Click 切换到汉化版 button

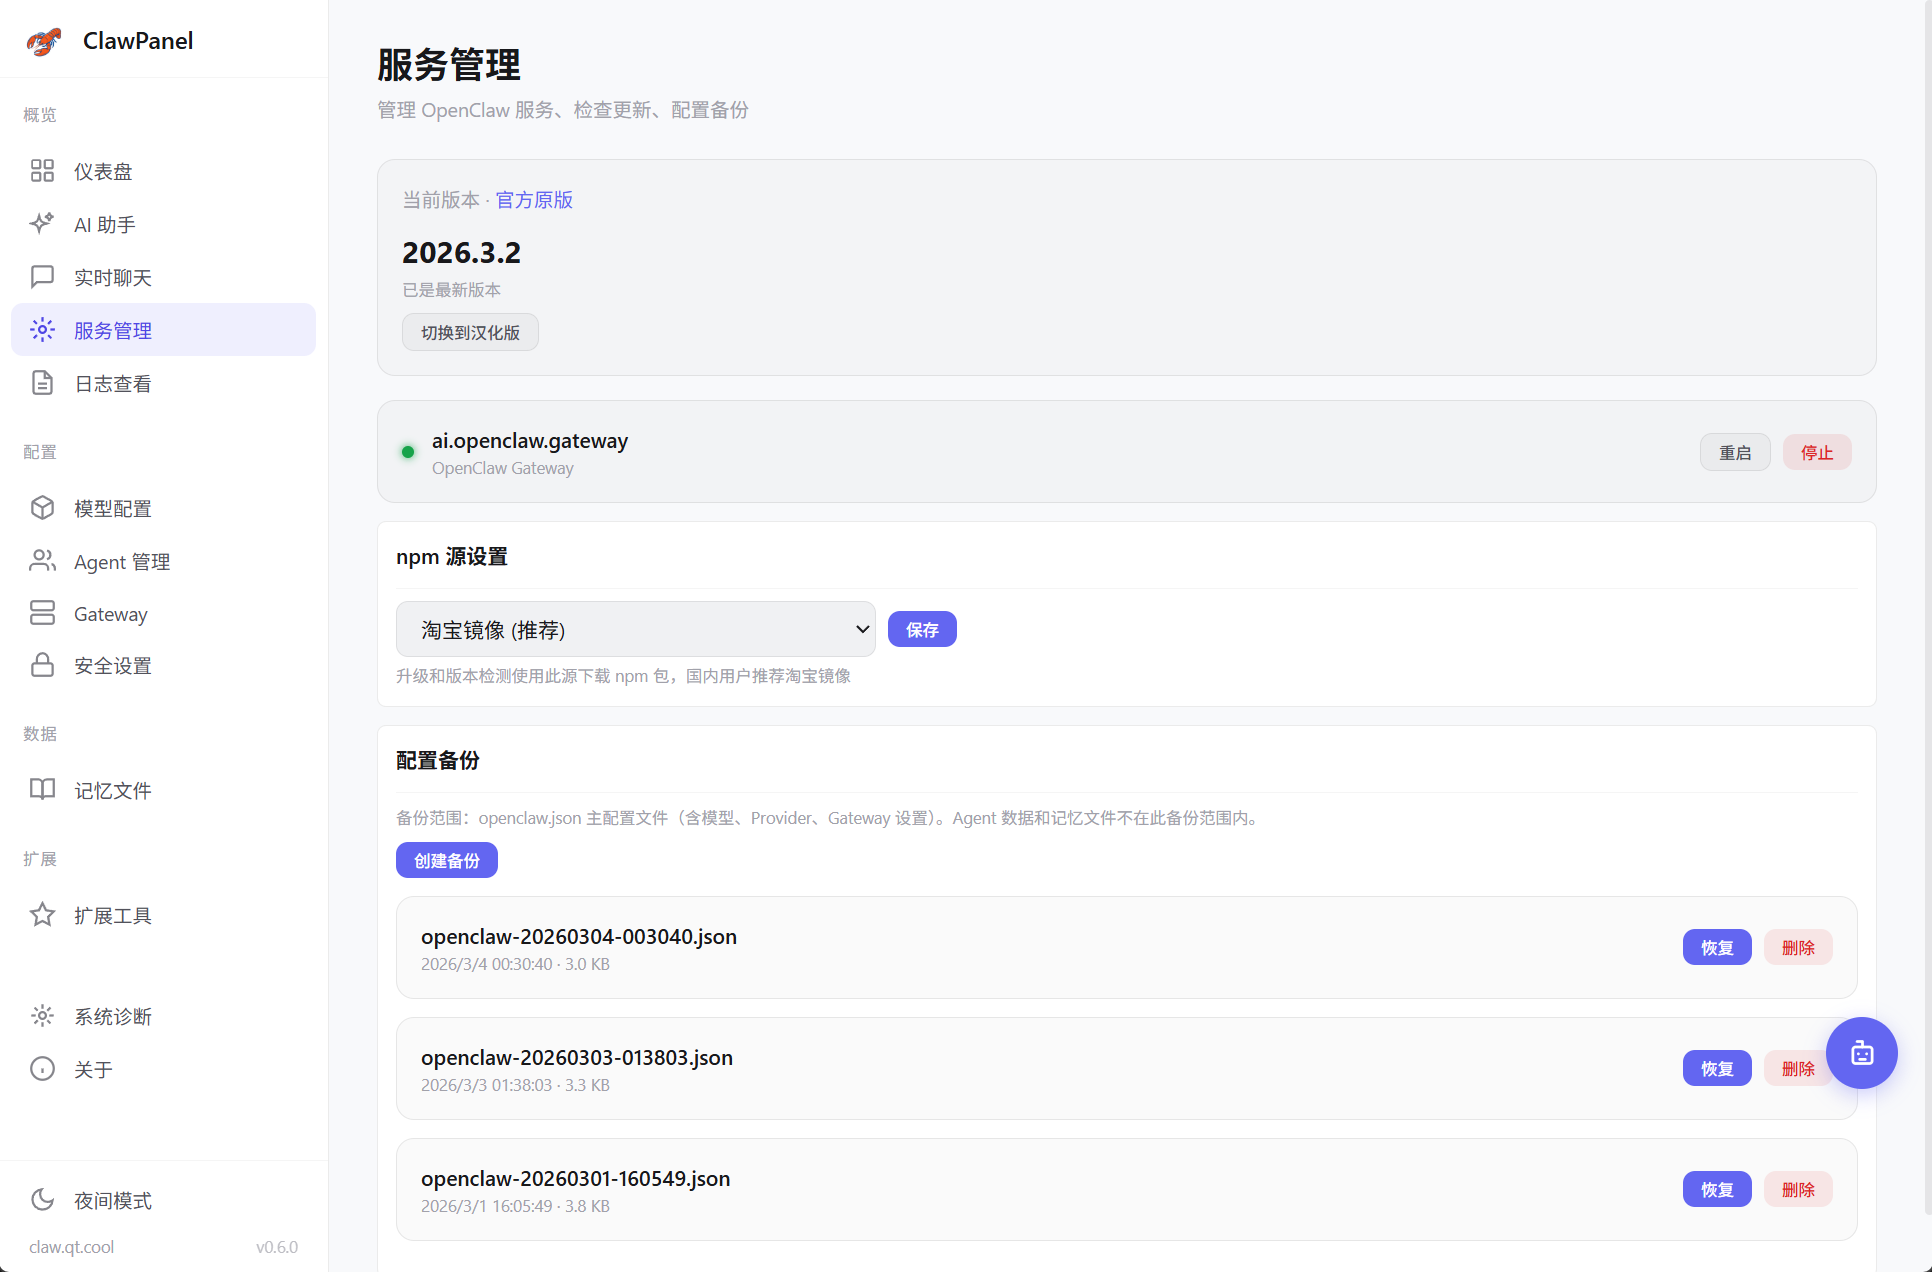pos(470,332)
